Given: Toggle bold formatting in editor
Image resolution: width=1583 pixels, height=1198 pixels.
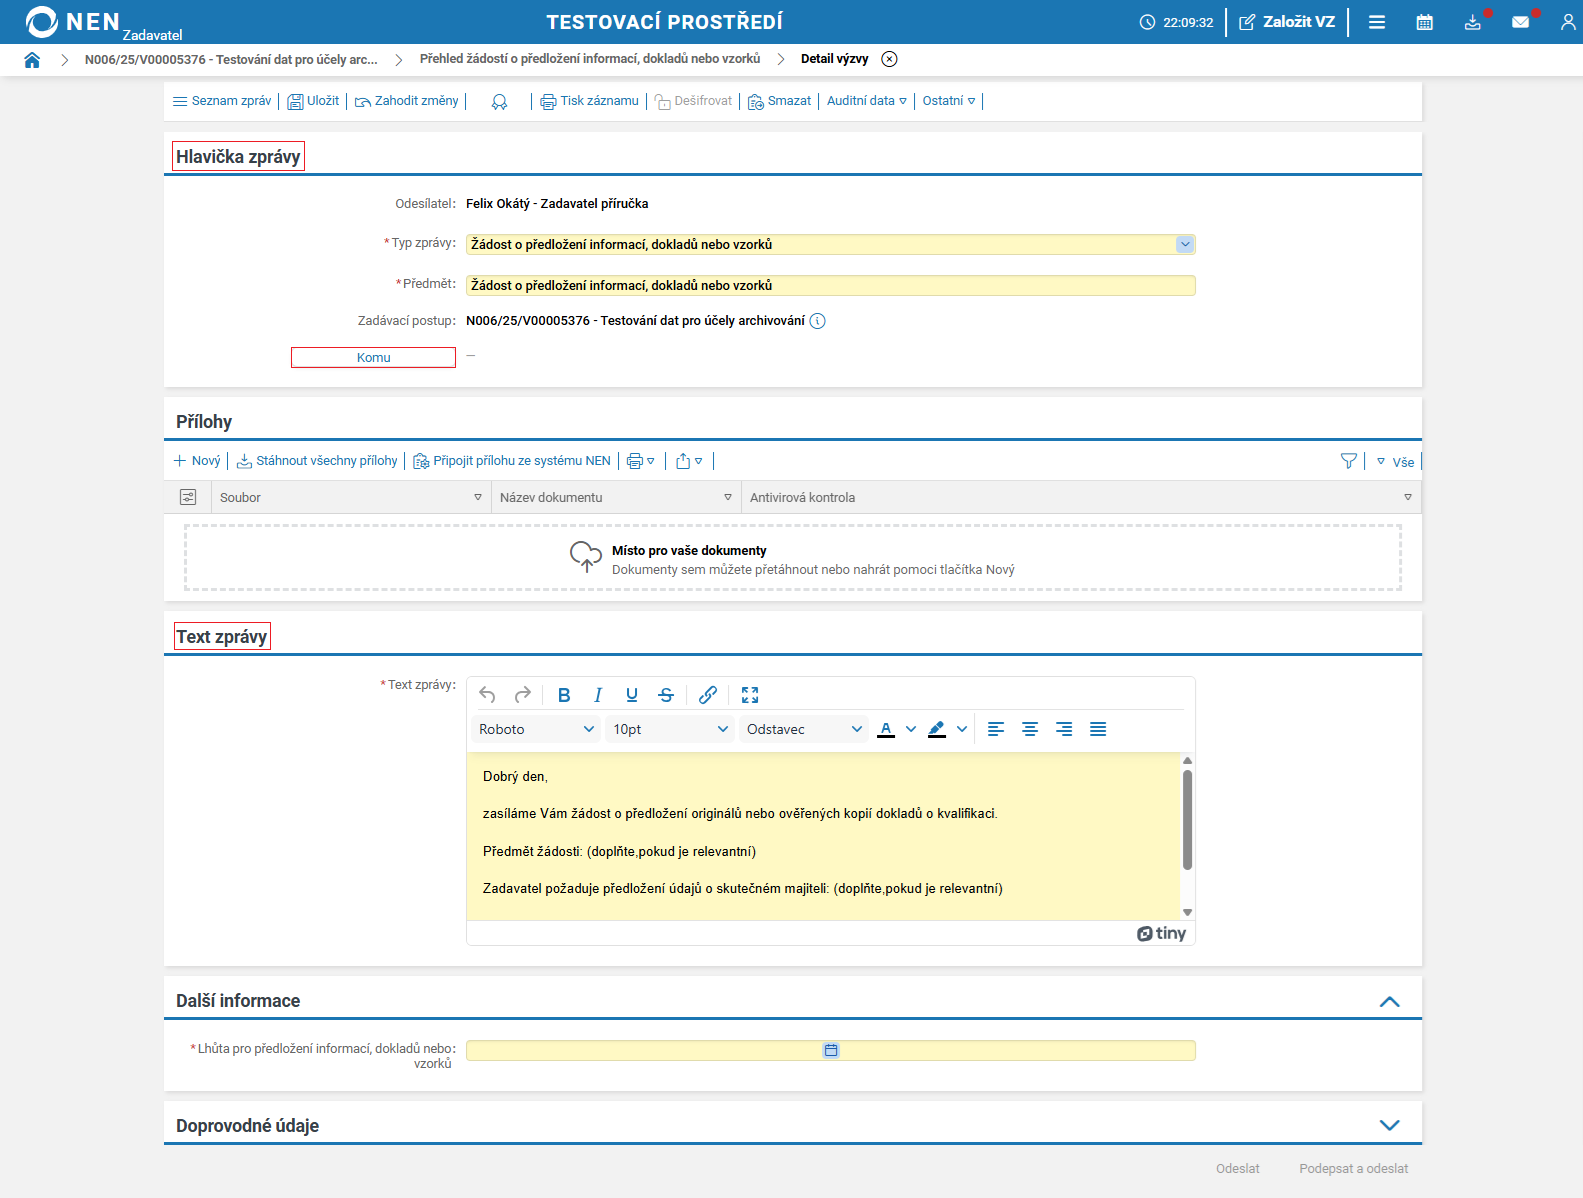Looking at the screenshot, I should [564, 695].
